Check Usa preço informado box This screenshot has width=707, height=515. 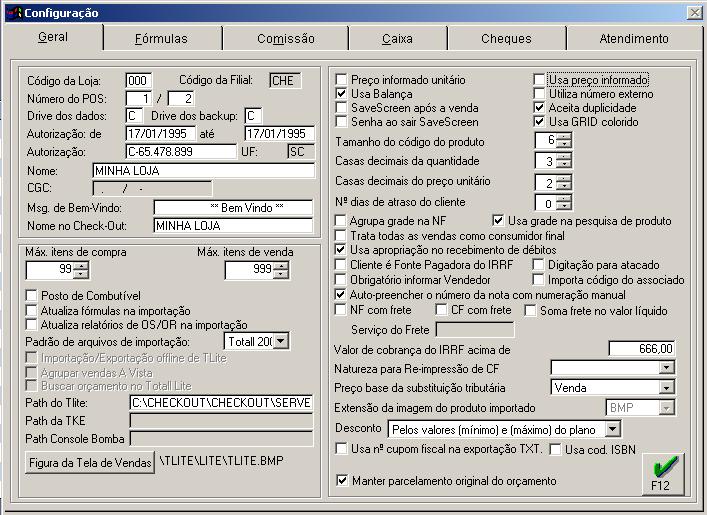[539, 80]
